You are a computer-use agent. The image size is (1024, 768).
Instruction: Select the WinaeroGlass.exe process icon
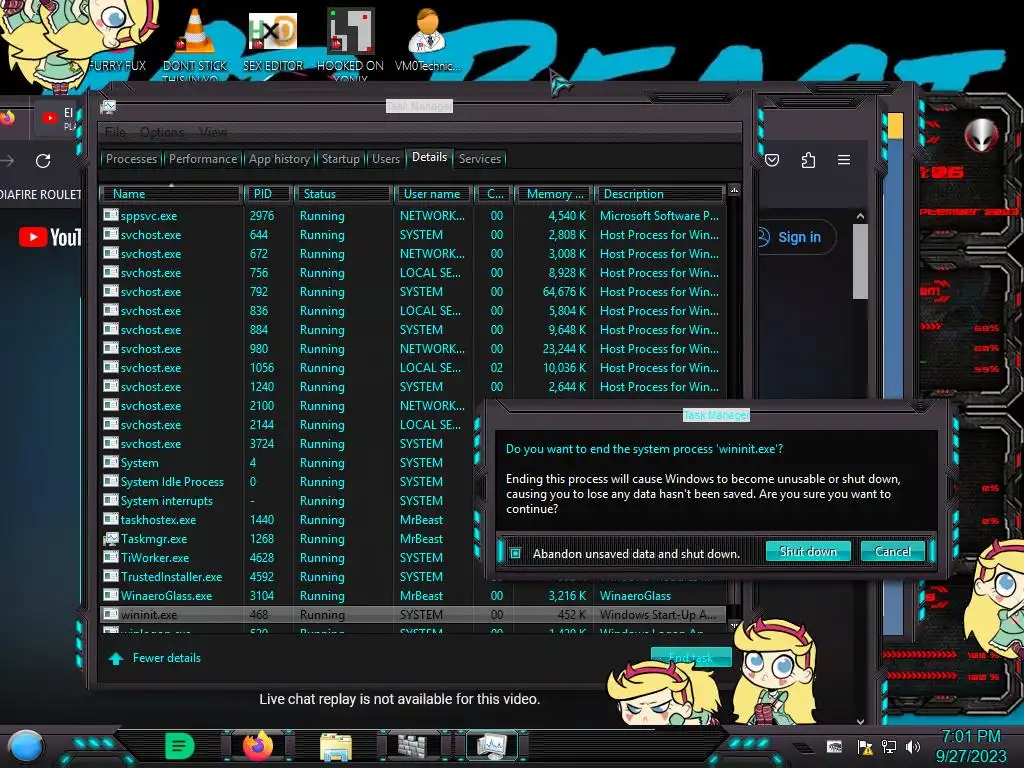[x=110, y=596]
